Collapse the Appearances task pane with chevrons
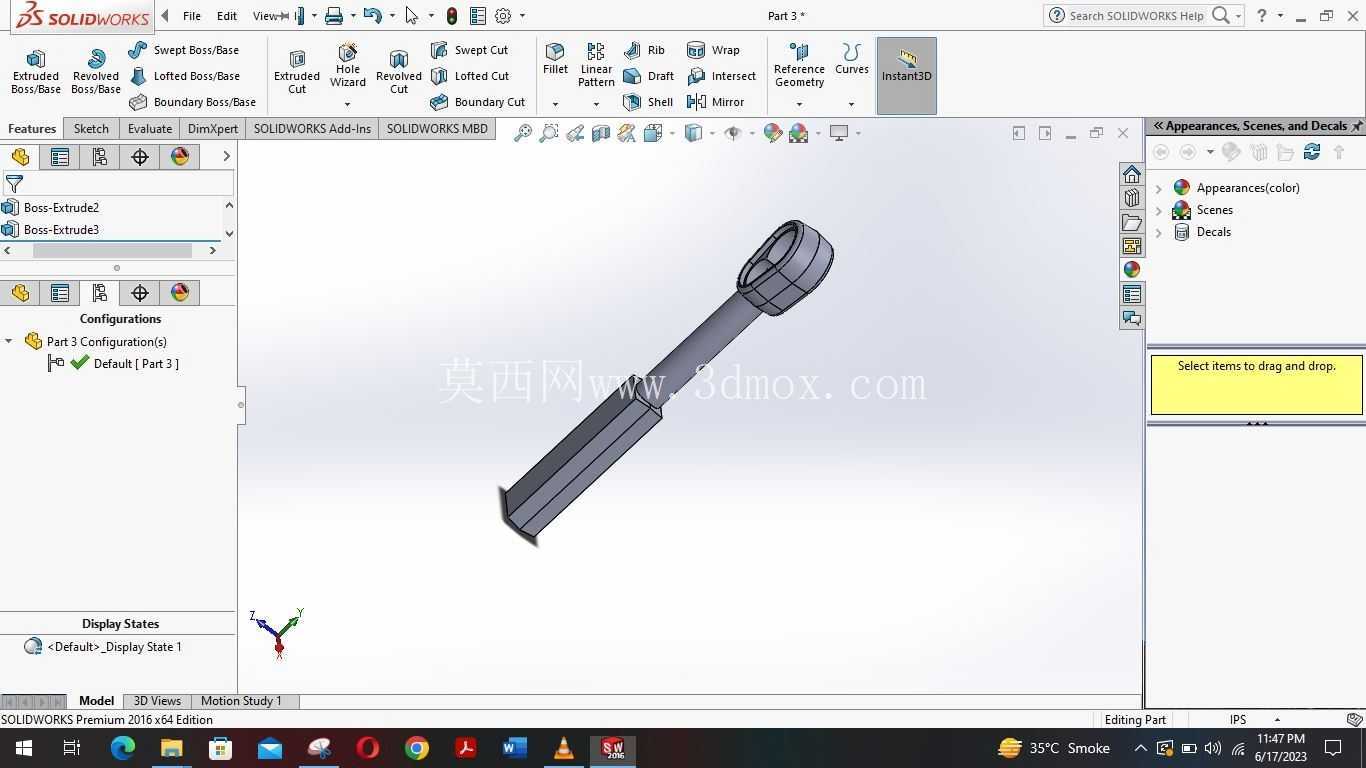Screen dimensions: 1366x768 (x=1158, y=126)
